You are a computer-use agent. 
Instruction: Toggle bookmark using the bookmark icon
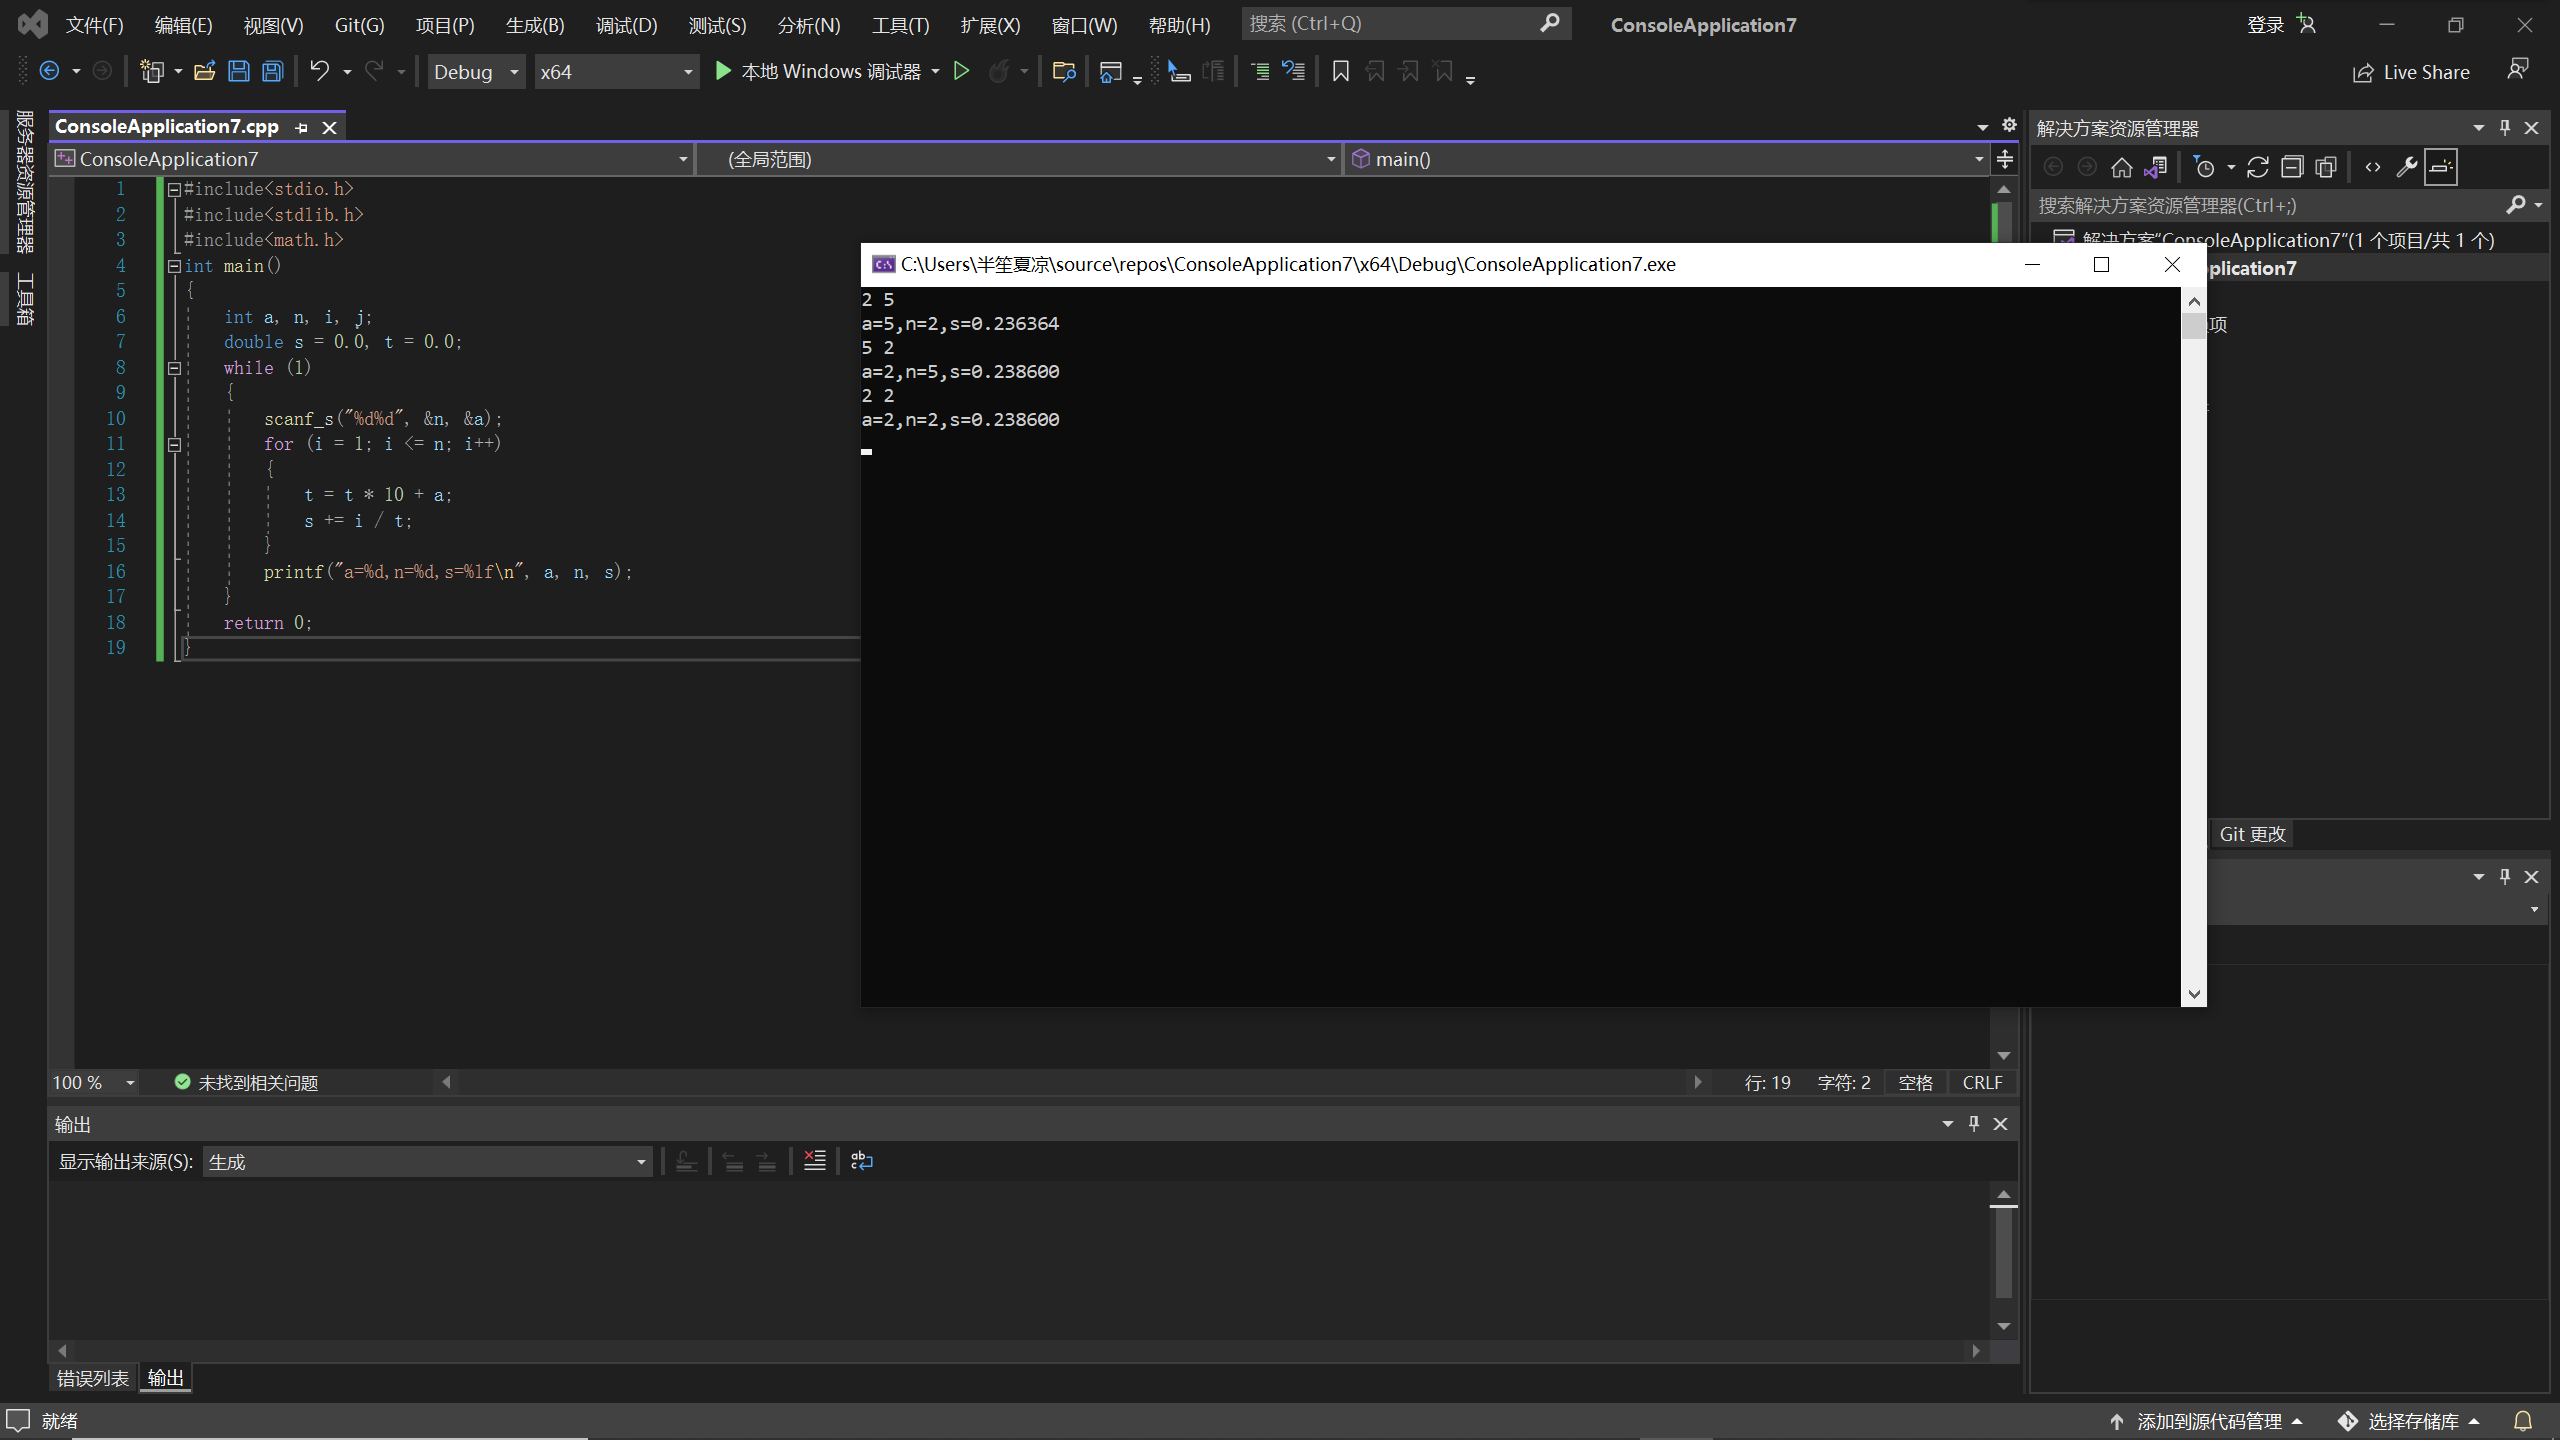(1341, 71)
